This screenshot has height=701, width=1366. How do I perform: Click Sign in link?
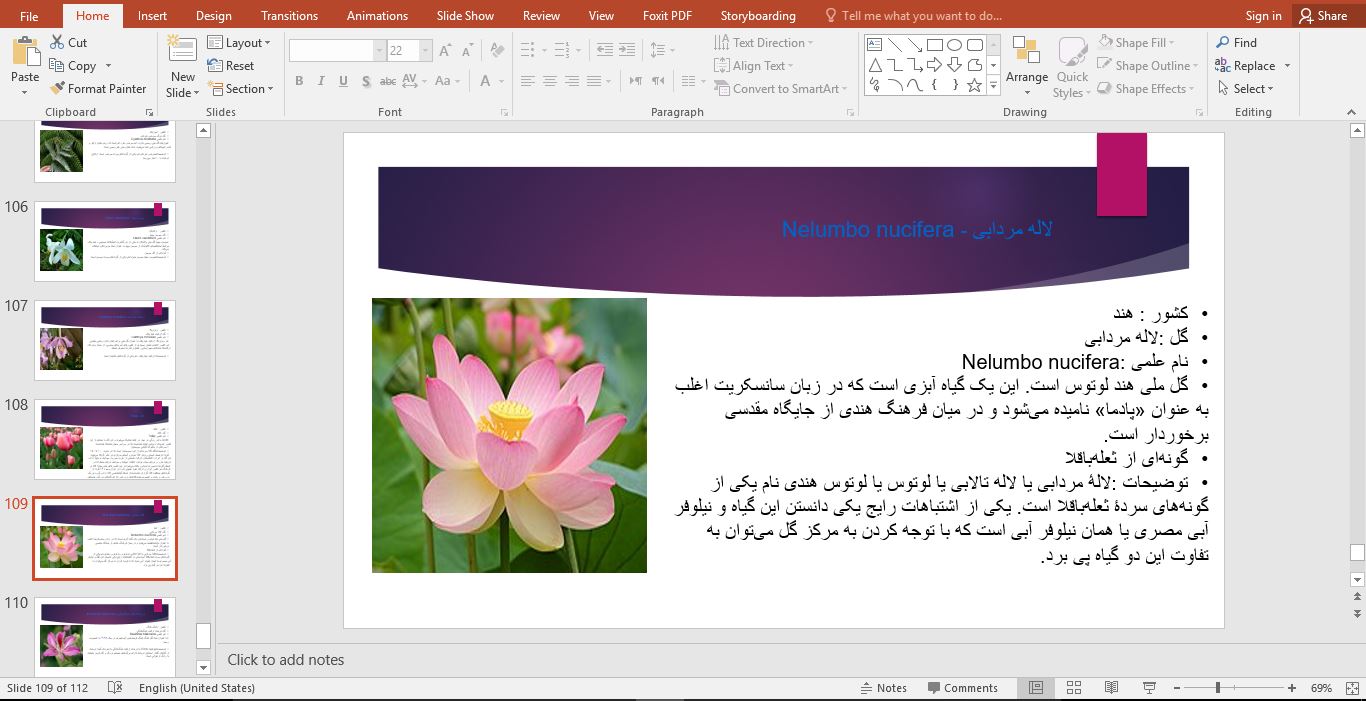(x=1263, y=16)
